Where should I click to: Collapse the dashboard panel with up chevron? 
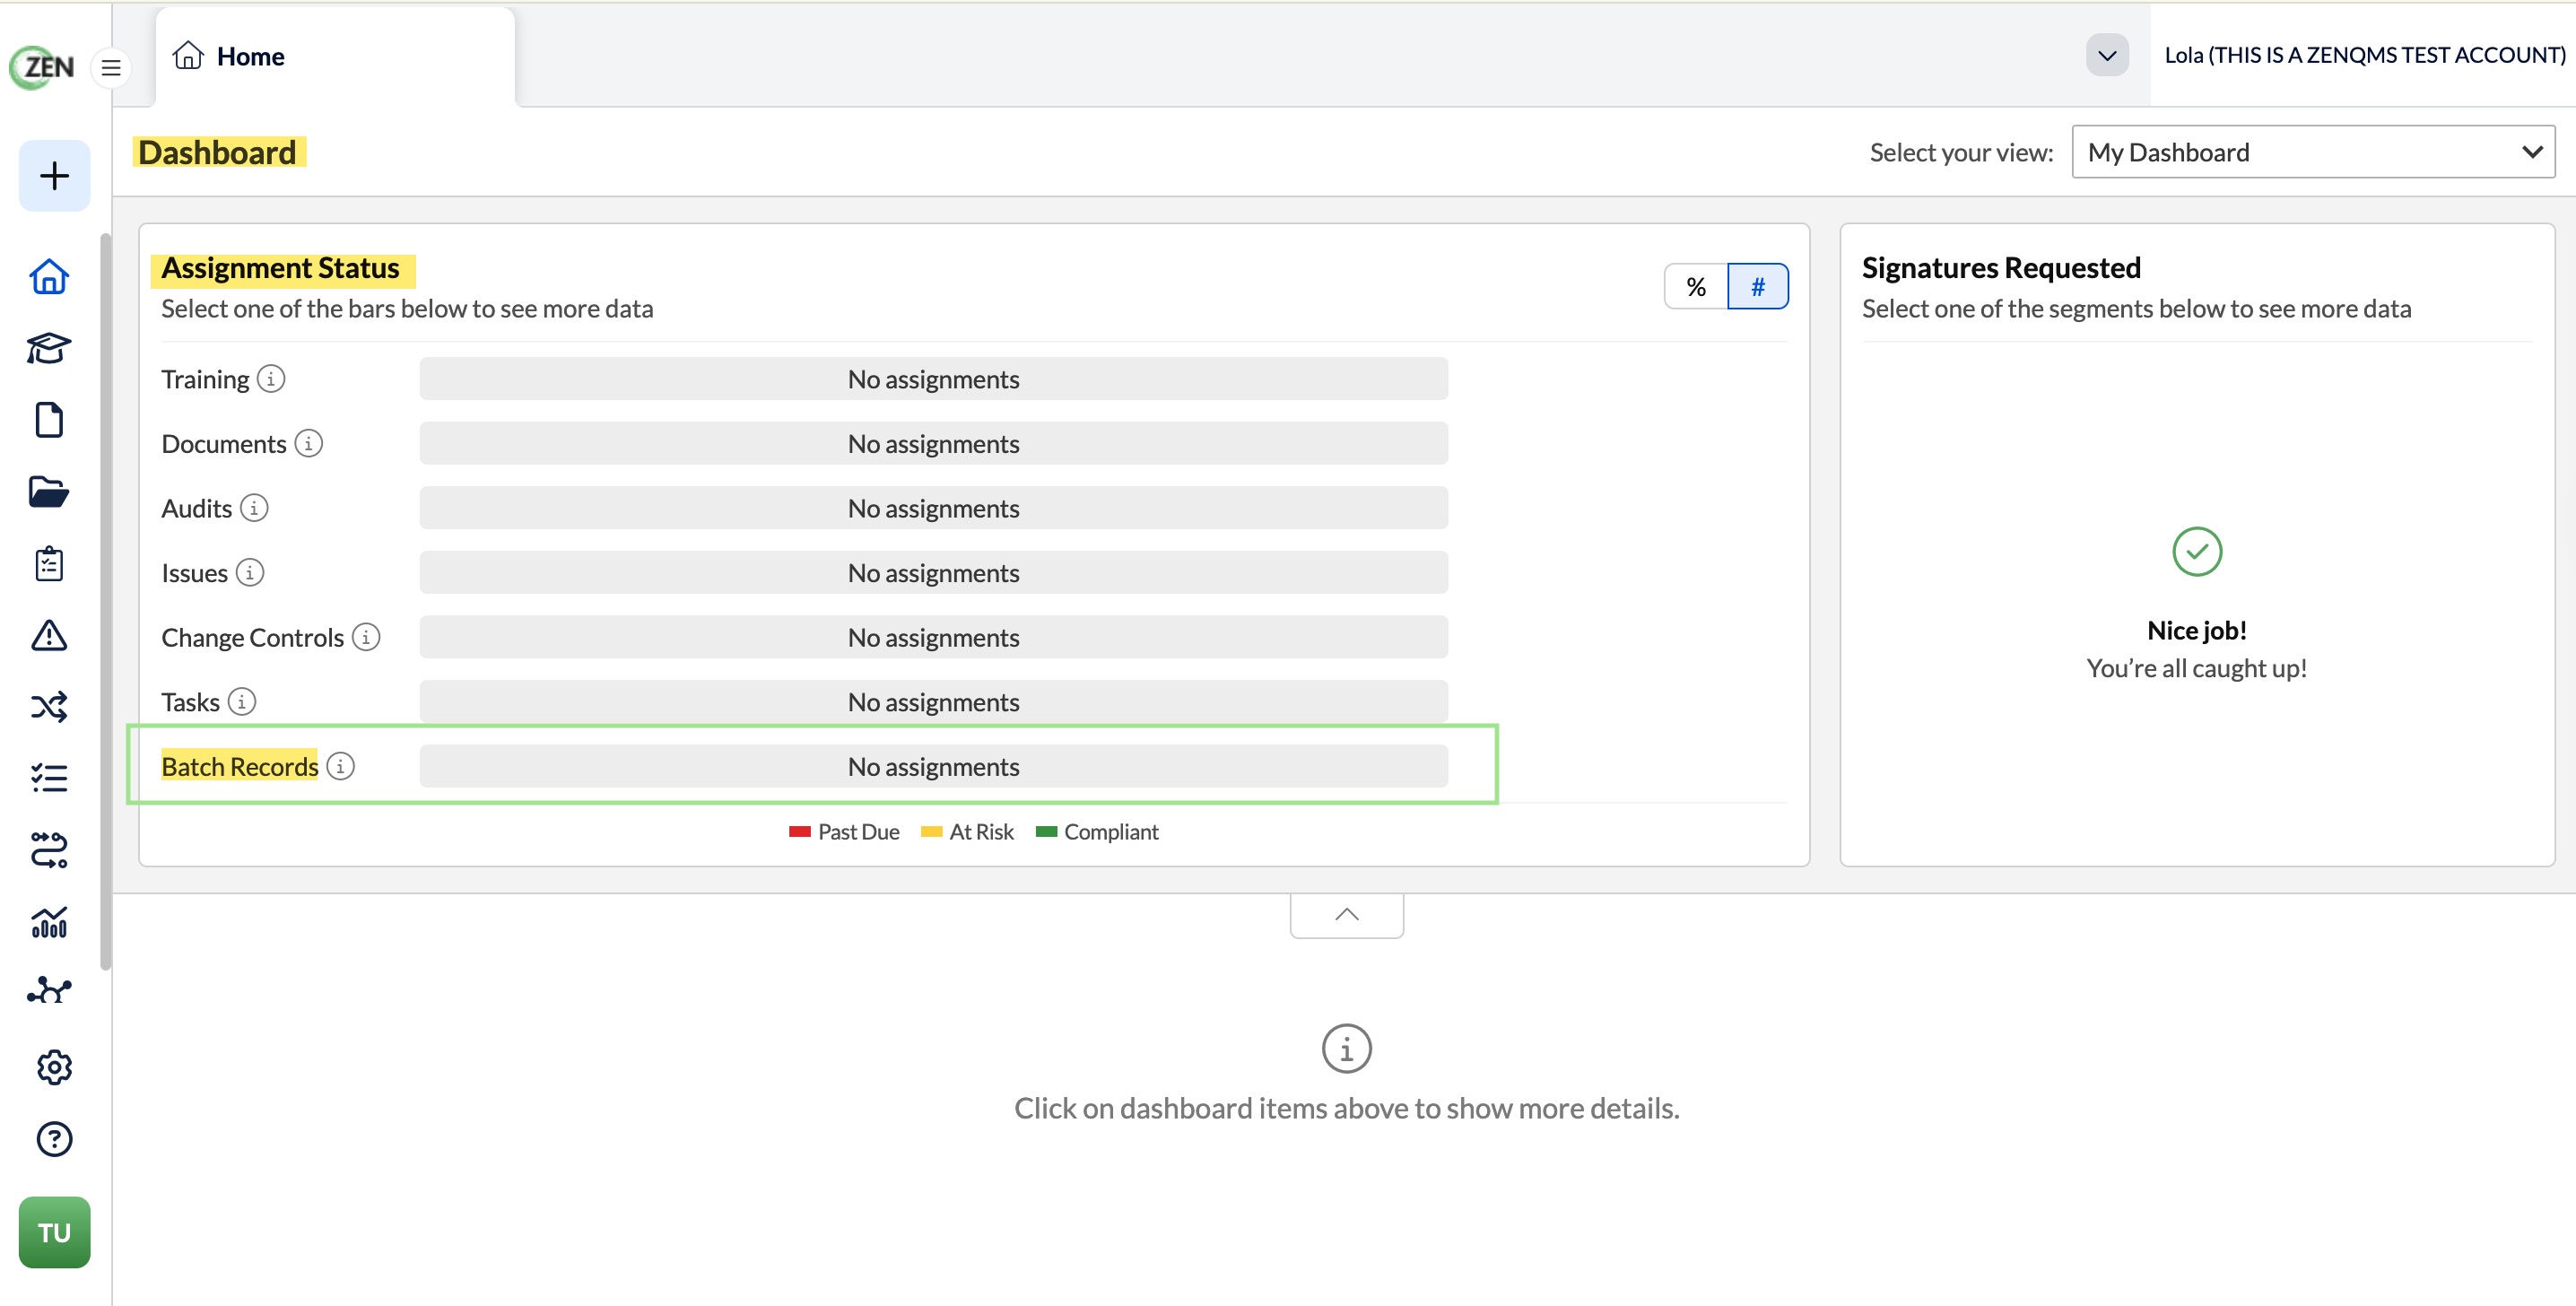(1346, 915)
